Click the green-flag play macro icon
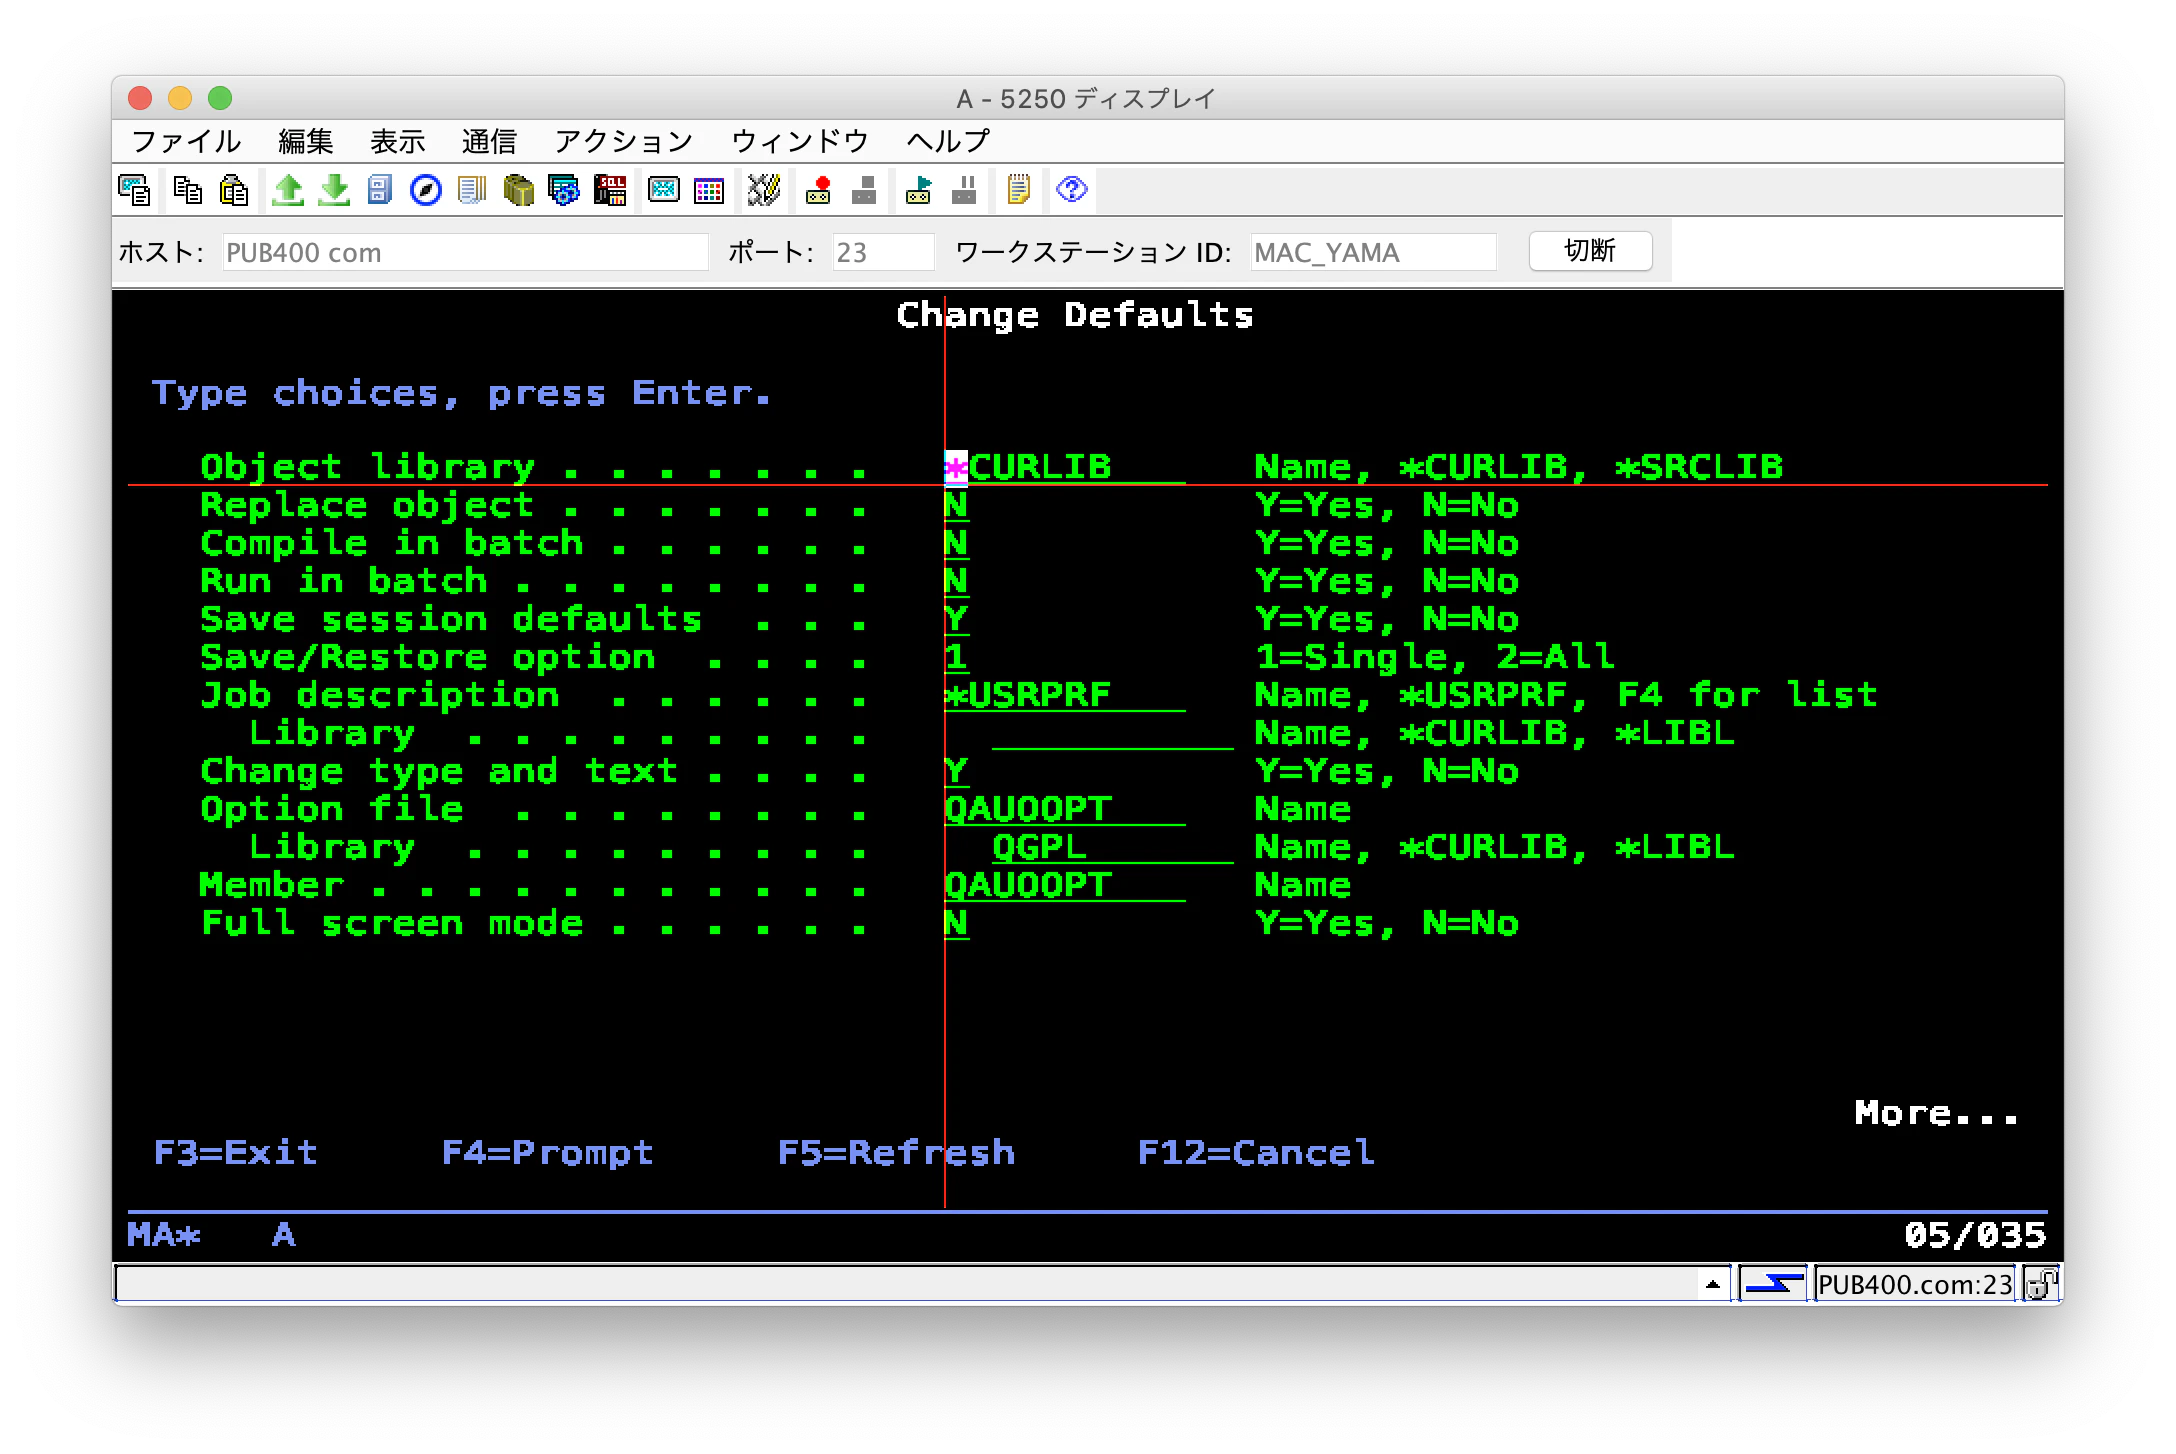The image size is (2176, 1454). pyautogui.click(x=918, y=190)
